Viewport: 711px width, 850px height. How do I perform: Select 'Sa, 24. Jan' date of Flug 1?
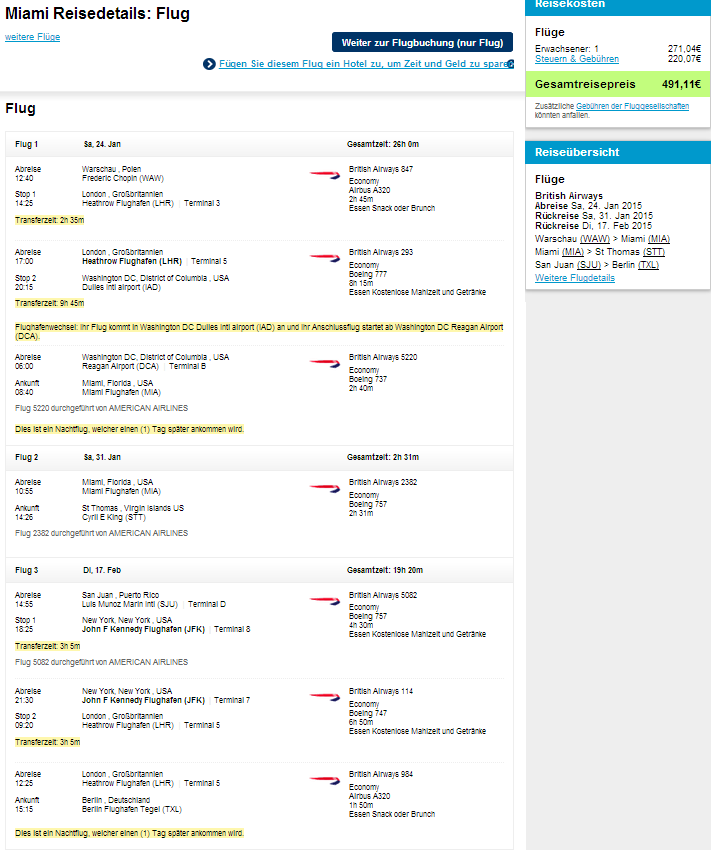(102, 144)
